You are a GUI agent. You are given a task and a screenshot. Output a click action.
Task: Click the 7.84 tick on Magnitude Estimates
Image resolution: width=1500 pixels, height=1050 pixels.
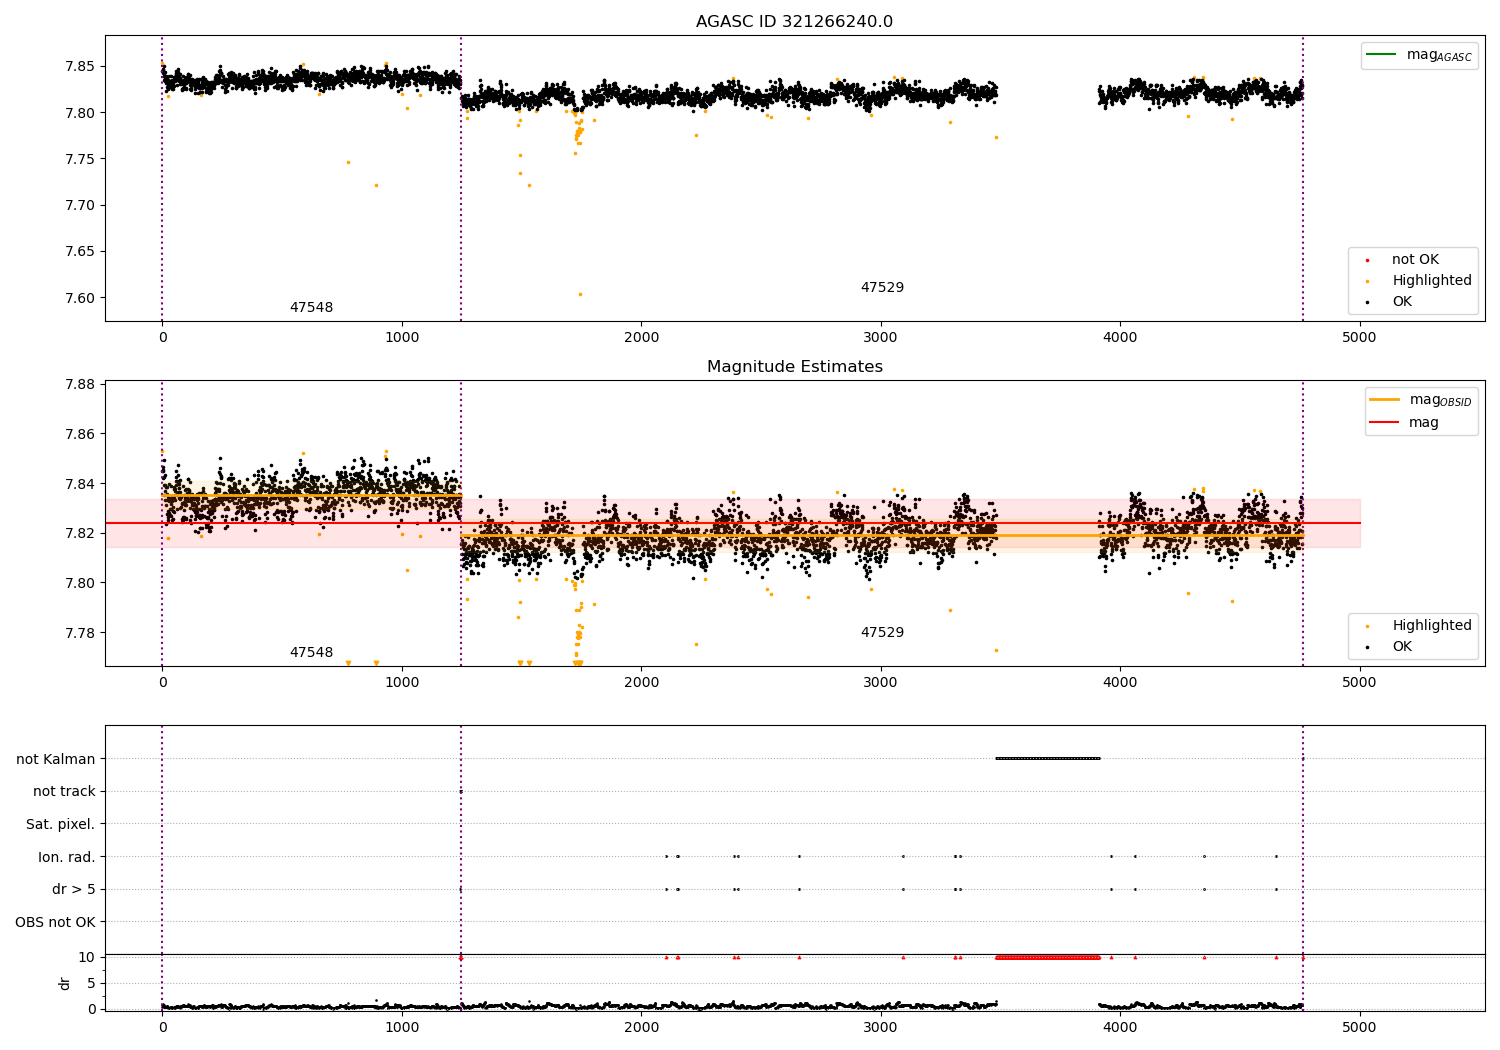click(79, 484)
